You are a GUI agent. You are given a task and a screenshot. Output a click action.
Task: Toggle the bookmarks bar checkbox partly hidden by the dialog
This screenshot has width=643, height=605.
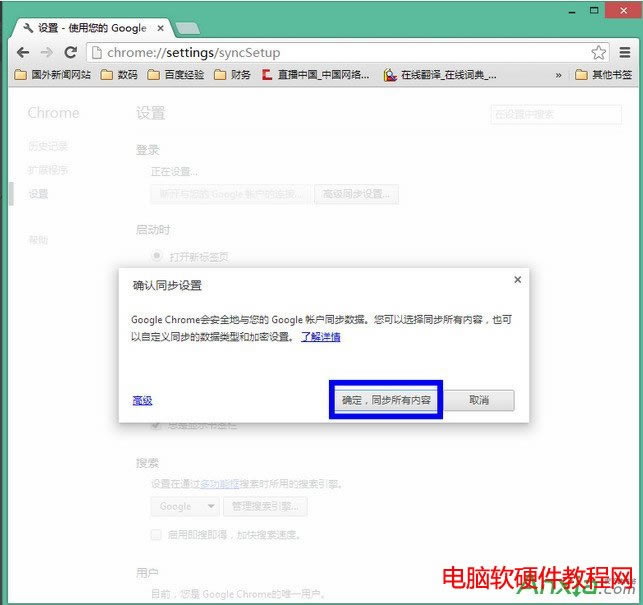[x=156, y=425]
